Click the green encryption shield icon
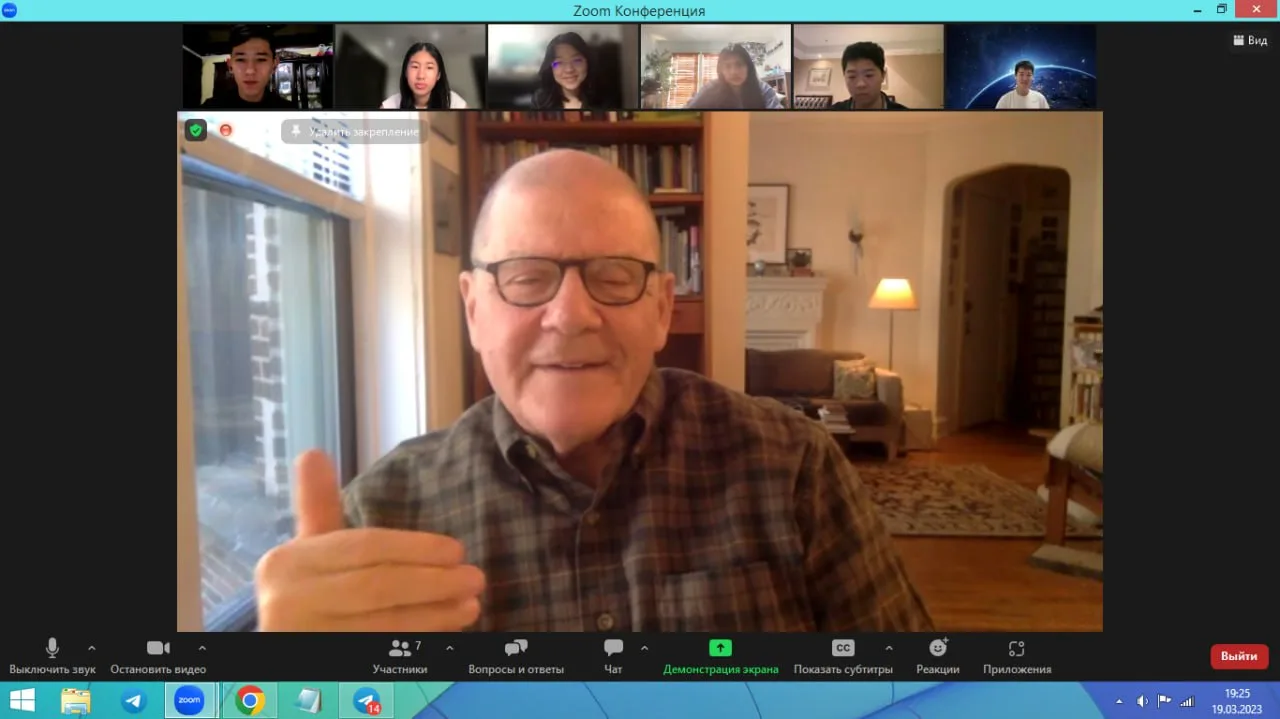1280x719 pixels. pyautogui.click(x=196, y=130)
